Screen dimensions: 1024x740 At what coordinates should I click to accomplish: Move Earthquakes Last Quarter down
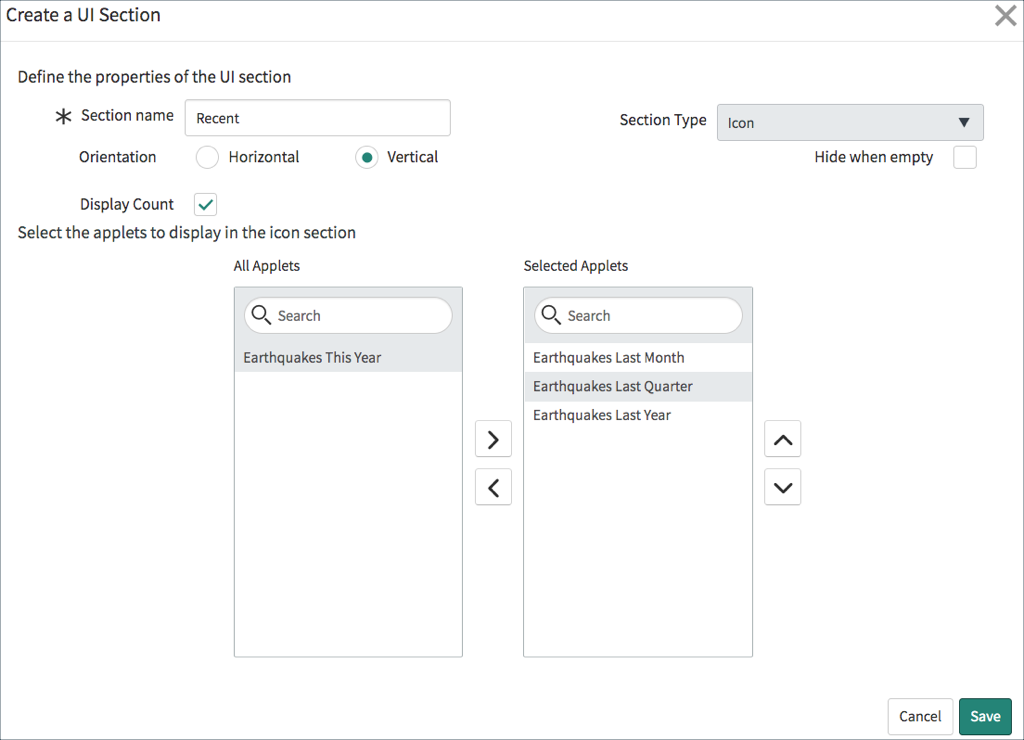tap(782, 487)
